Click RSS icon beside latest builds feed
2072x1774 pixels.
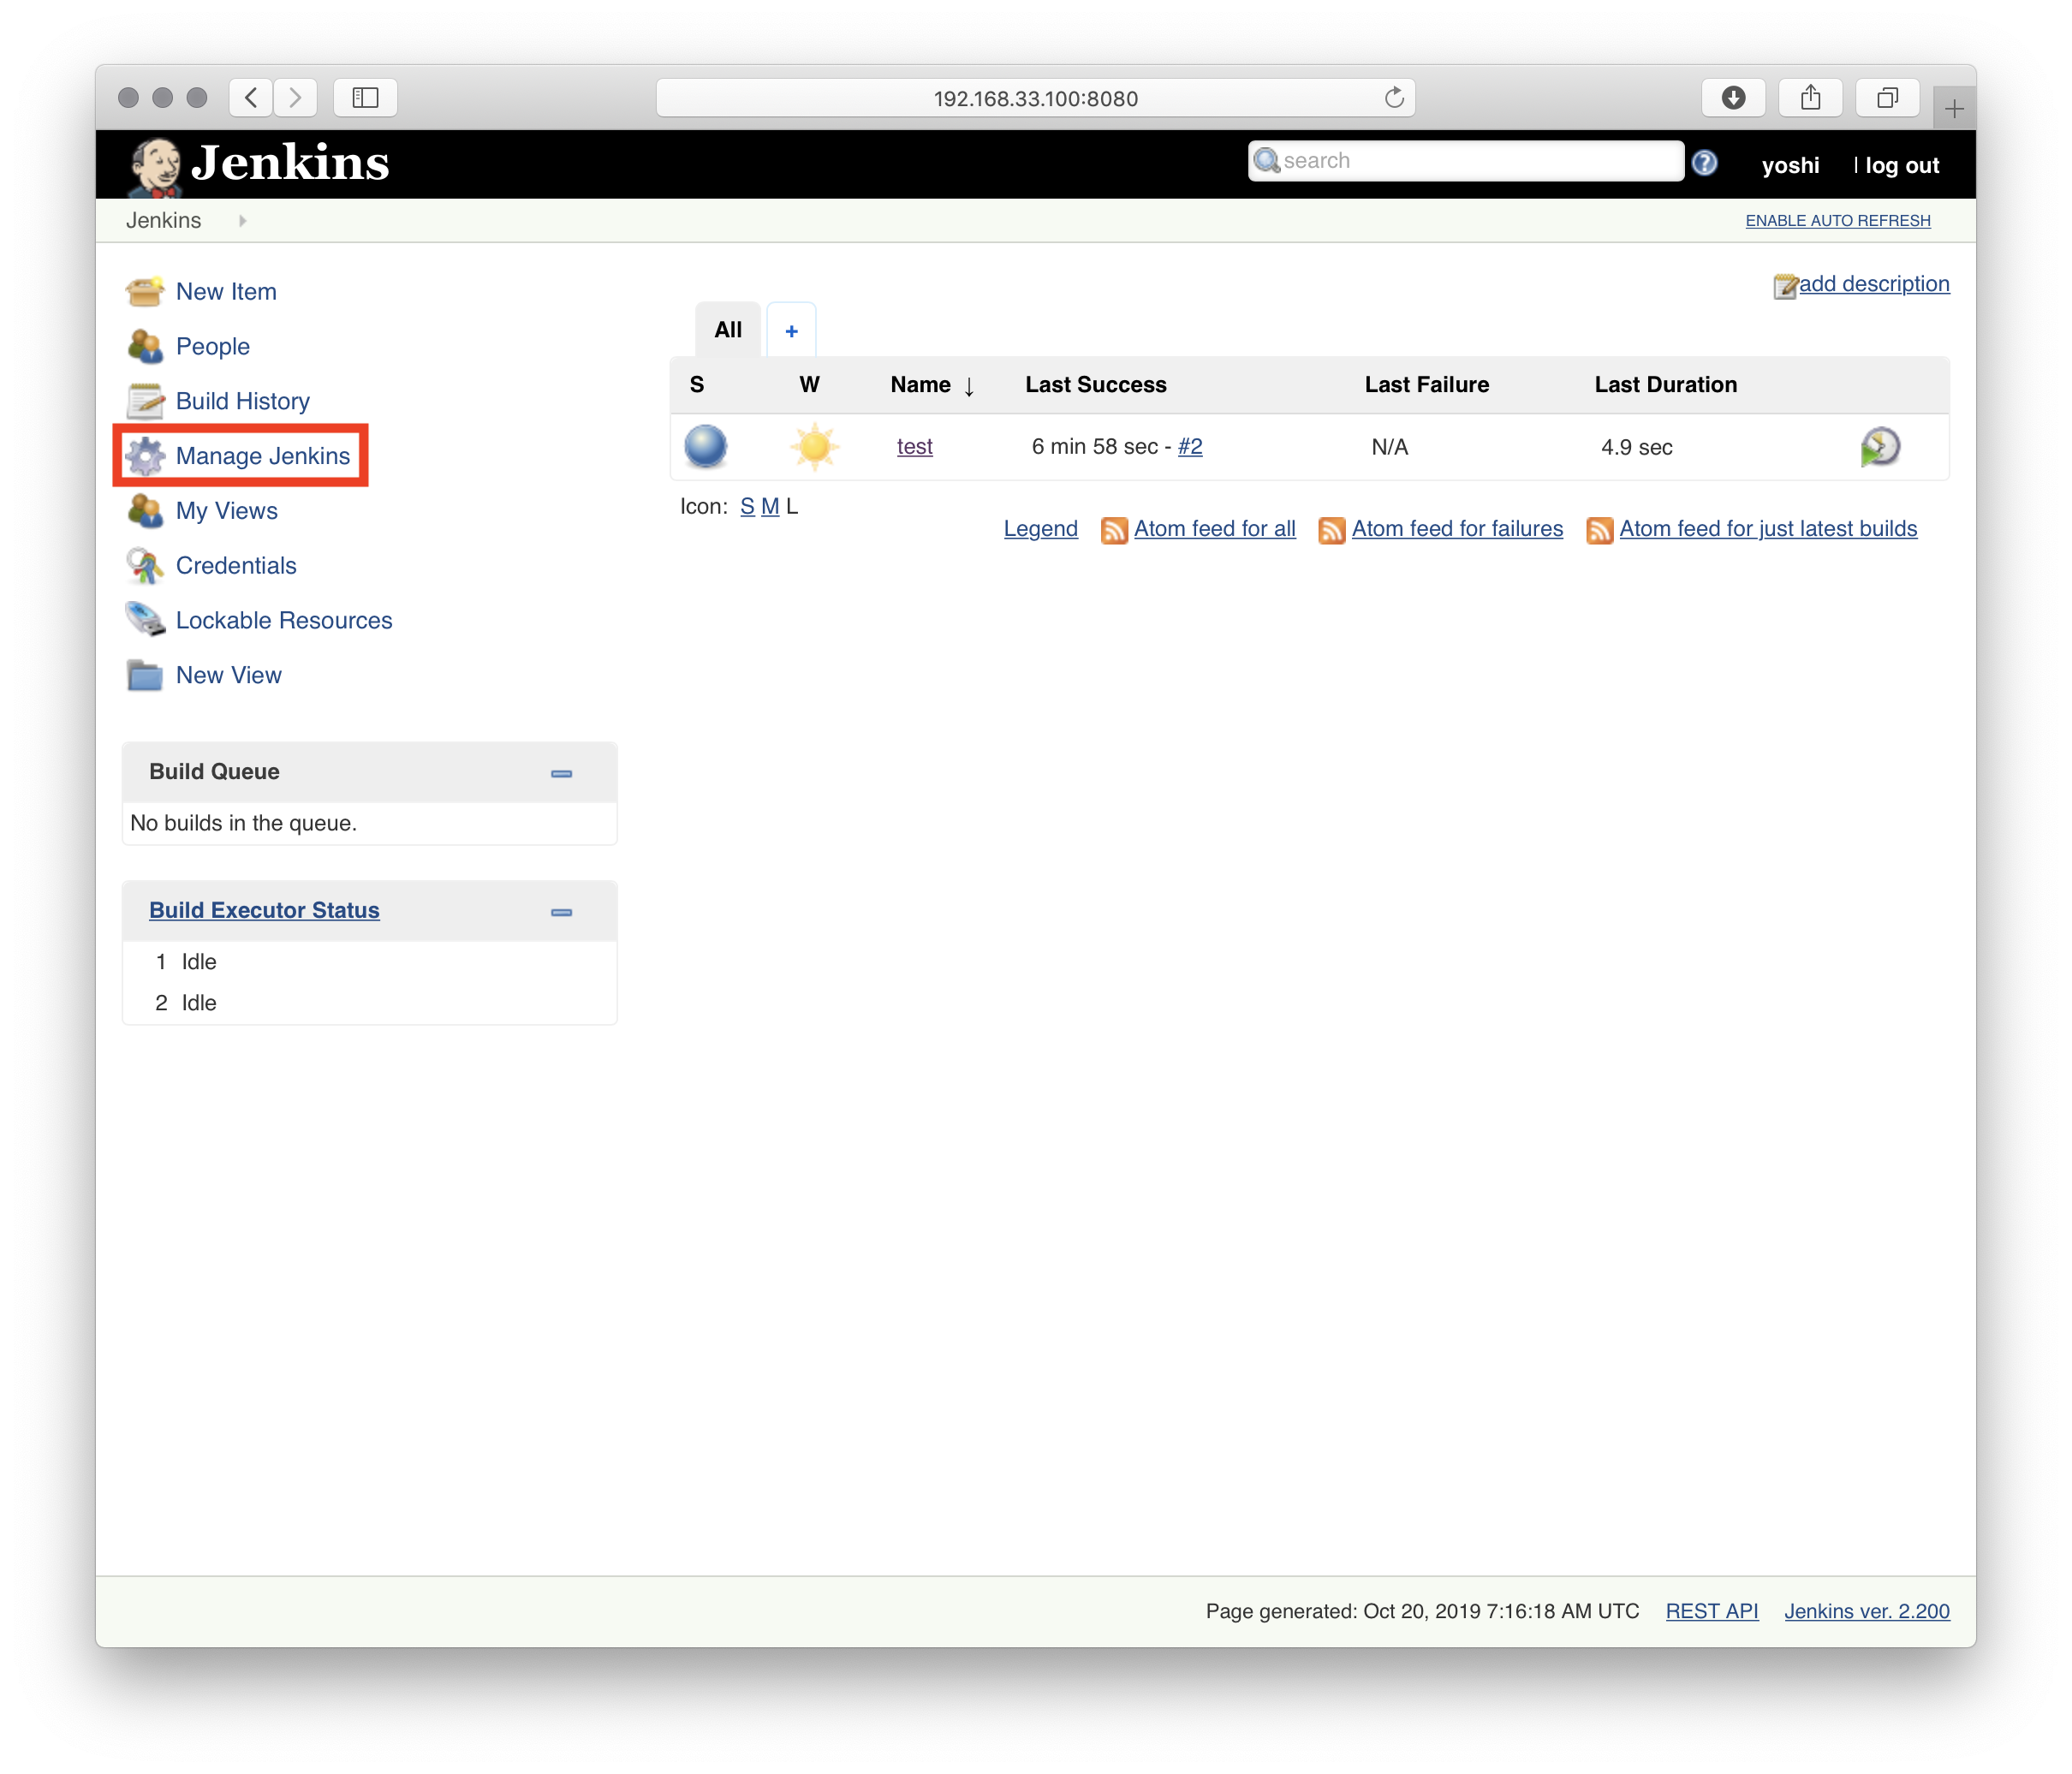point(1600,530)
